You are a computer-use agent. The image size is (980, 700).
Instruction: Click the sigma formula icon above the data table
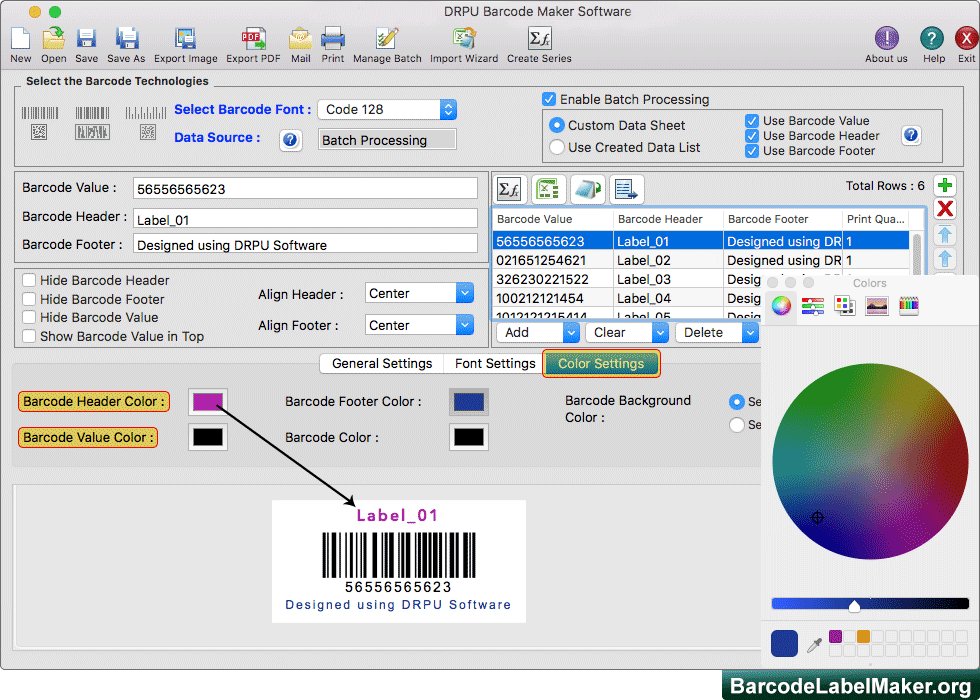(510, 189)
